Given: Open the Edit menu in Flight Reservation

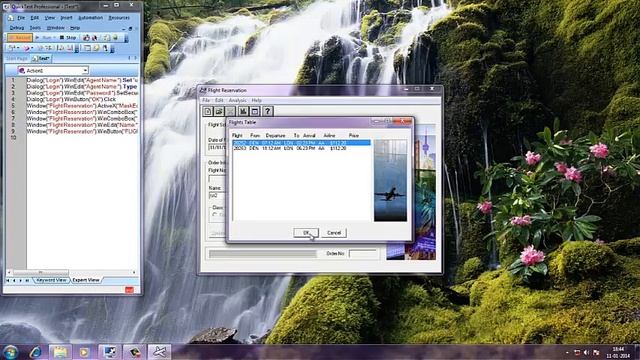Looking at the screenshot, I should click(219, 100).
